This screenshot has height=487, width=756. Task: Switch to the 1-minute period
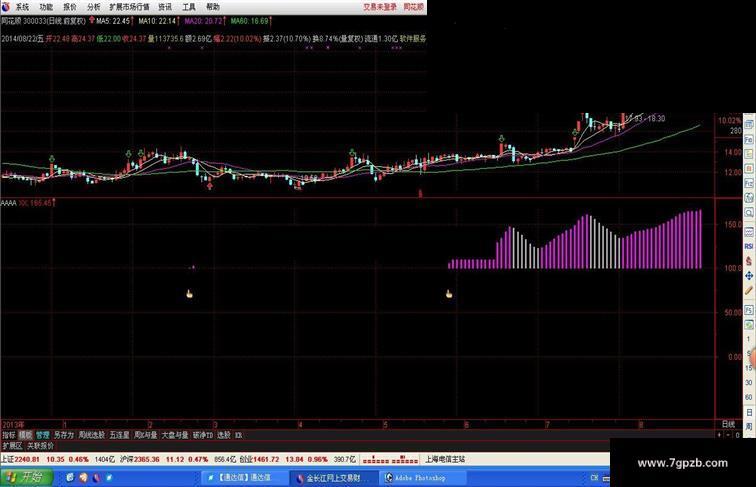[749, 339]
